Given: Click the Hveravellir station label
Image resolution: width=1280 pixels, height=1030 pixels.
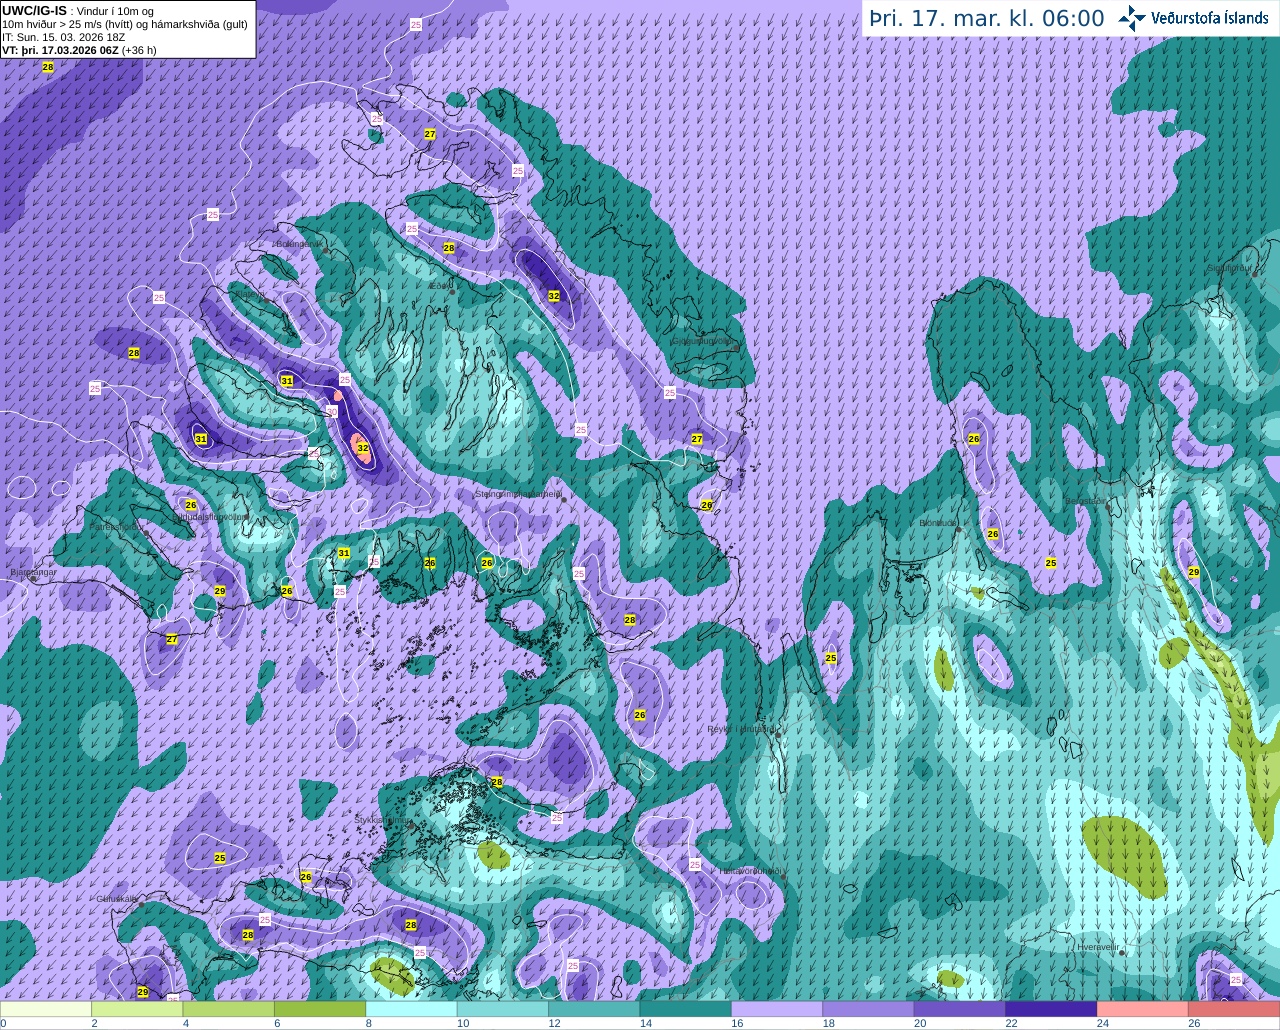Looking at the screenshot, I should click(1097, 946).
